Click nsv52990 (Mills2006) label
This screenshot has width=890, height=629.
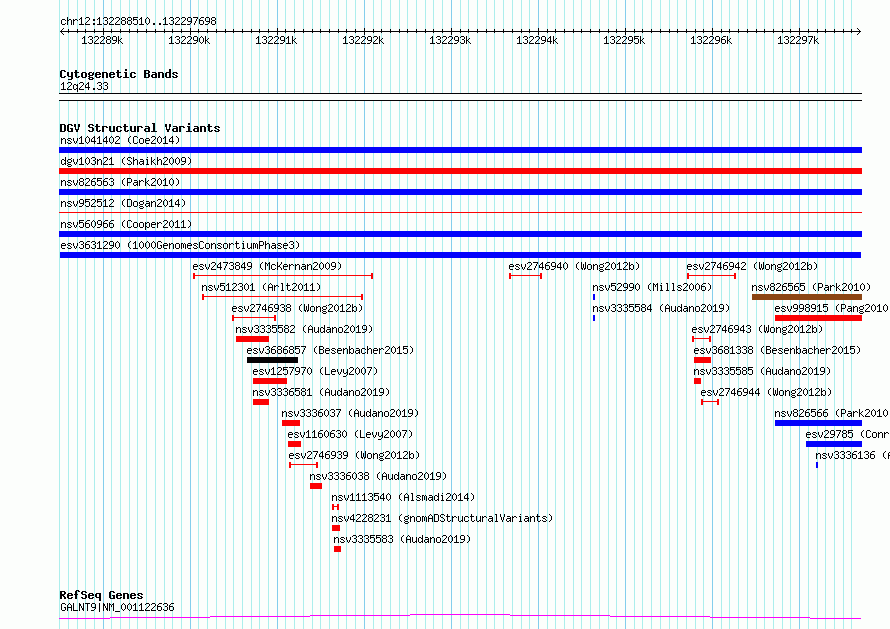click(652, 287)
